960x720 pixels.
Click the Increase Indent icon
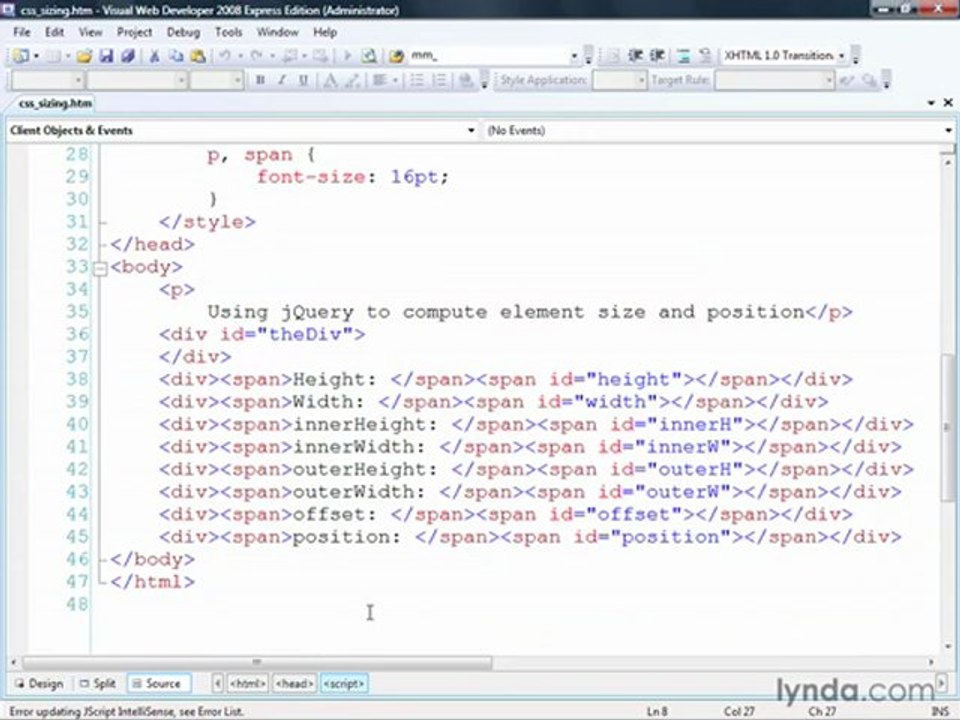(x=657, y=56)
